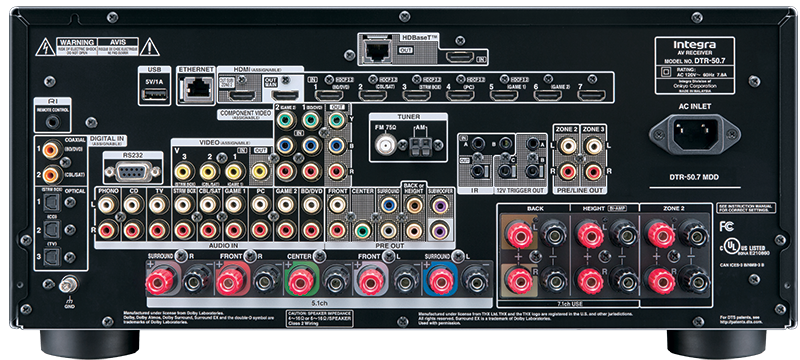Click the '5.1ch' speaker section label
The height and width of the screenshot is (360, 800).
(x=319, y=302)
